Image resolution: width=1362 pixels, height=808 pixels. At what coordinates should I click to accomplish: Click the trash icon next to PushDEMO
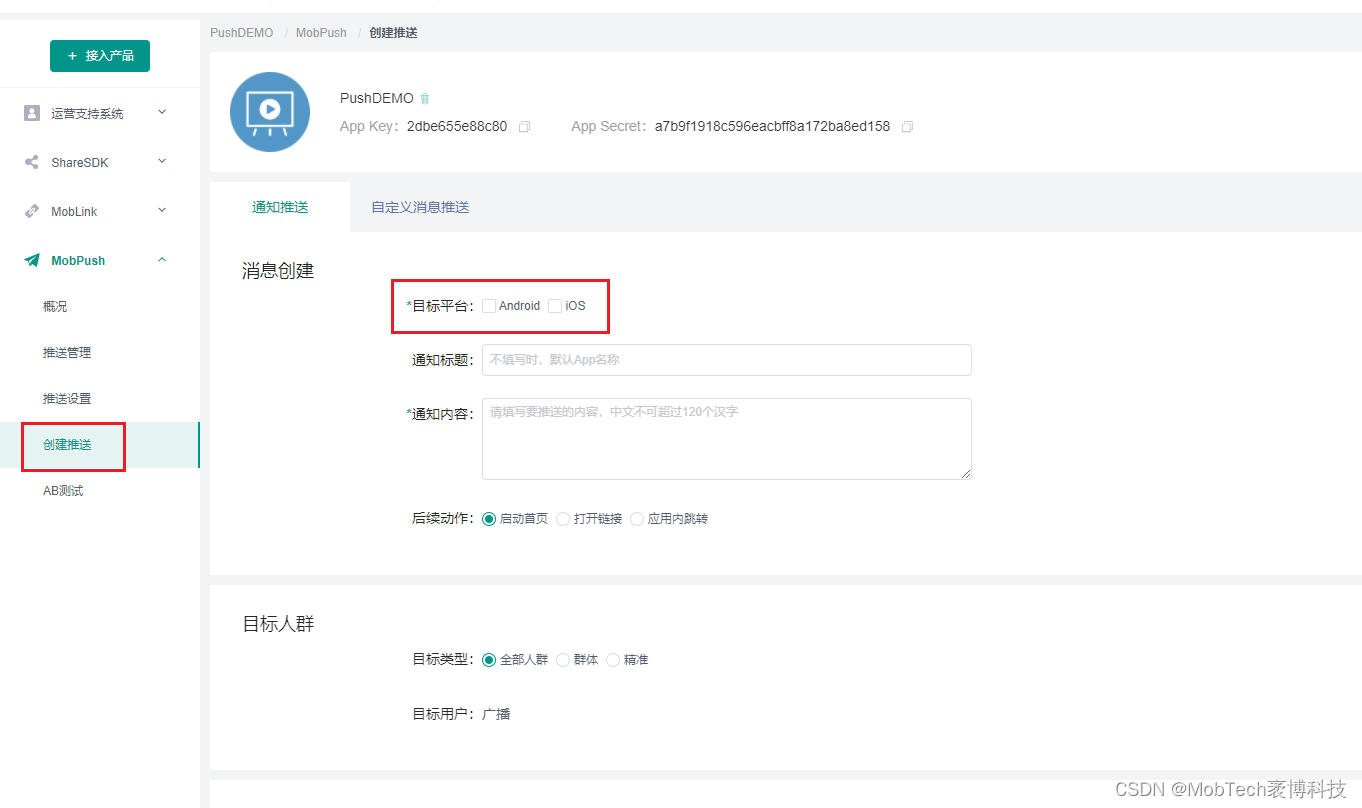pyautogui.click(x=425, y=98)
